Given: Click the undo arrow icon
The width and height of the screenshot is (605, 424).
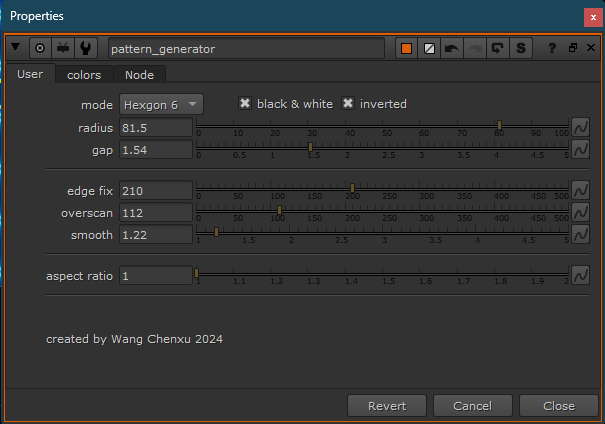Looking at the screenshot, I should point(451,48).
